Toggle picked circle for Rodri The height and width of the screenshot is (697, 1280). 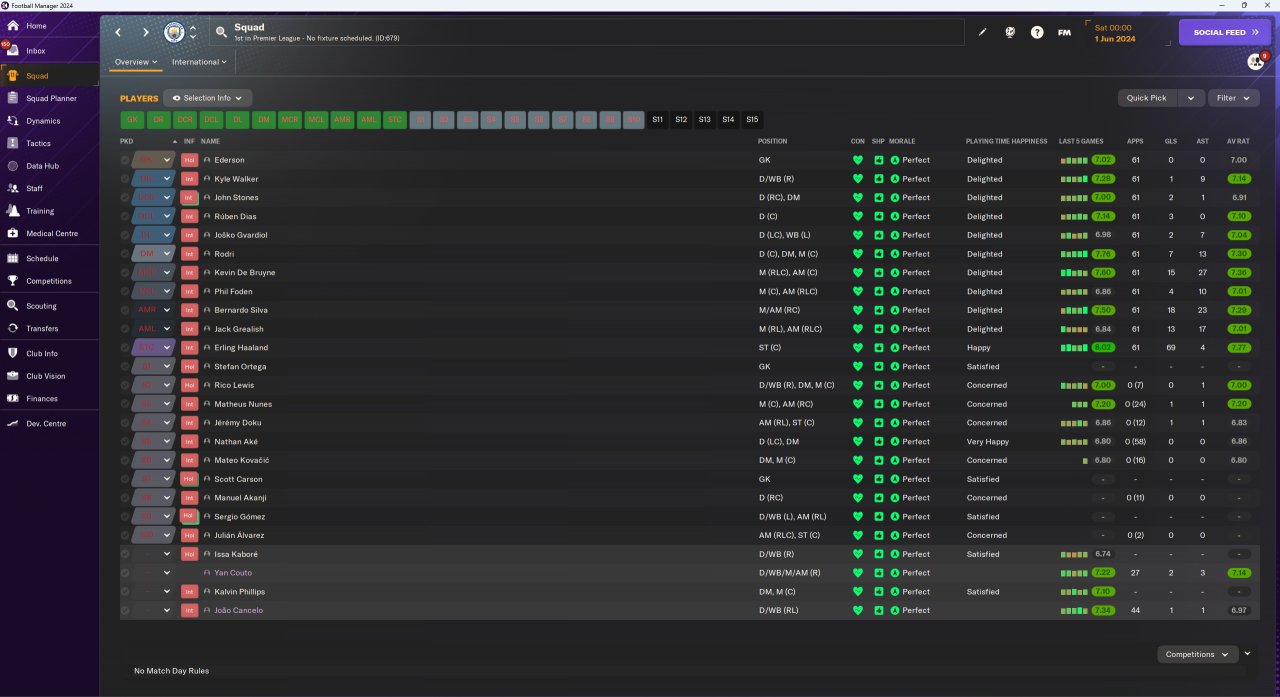[125, 254]
